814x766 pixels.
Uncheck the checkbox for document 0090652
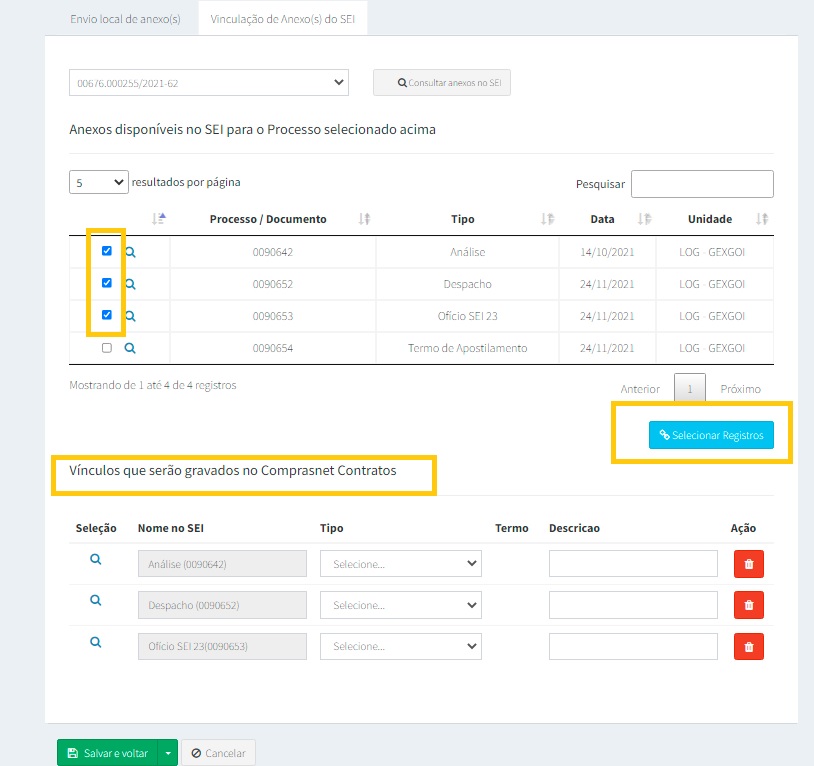107,283
